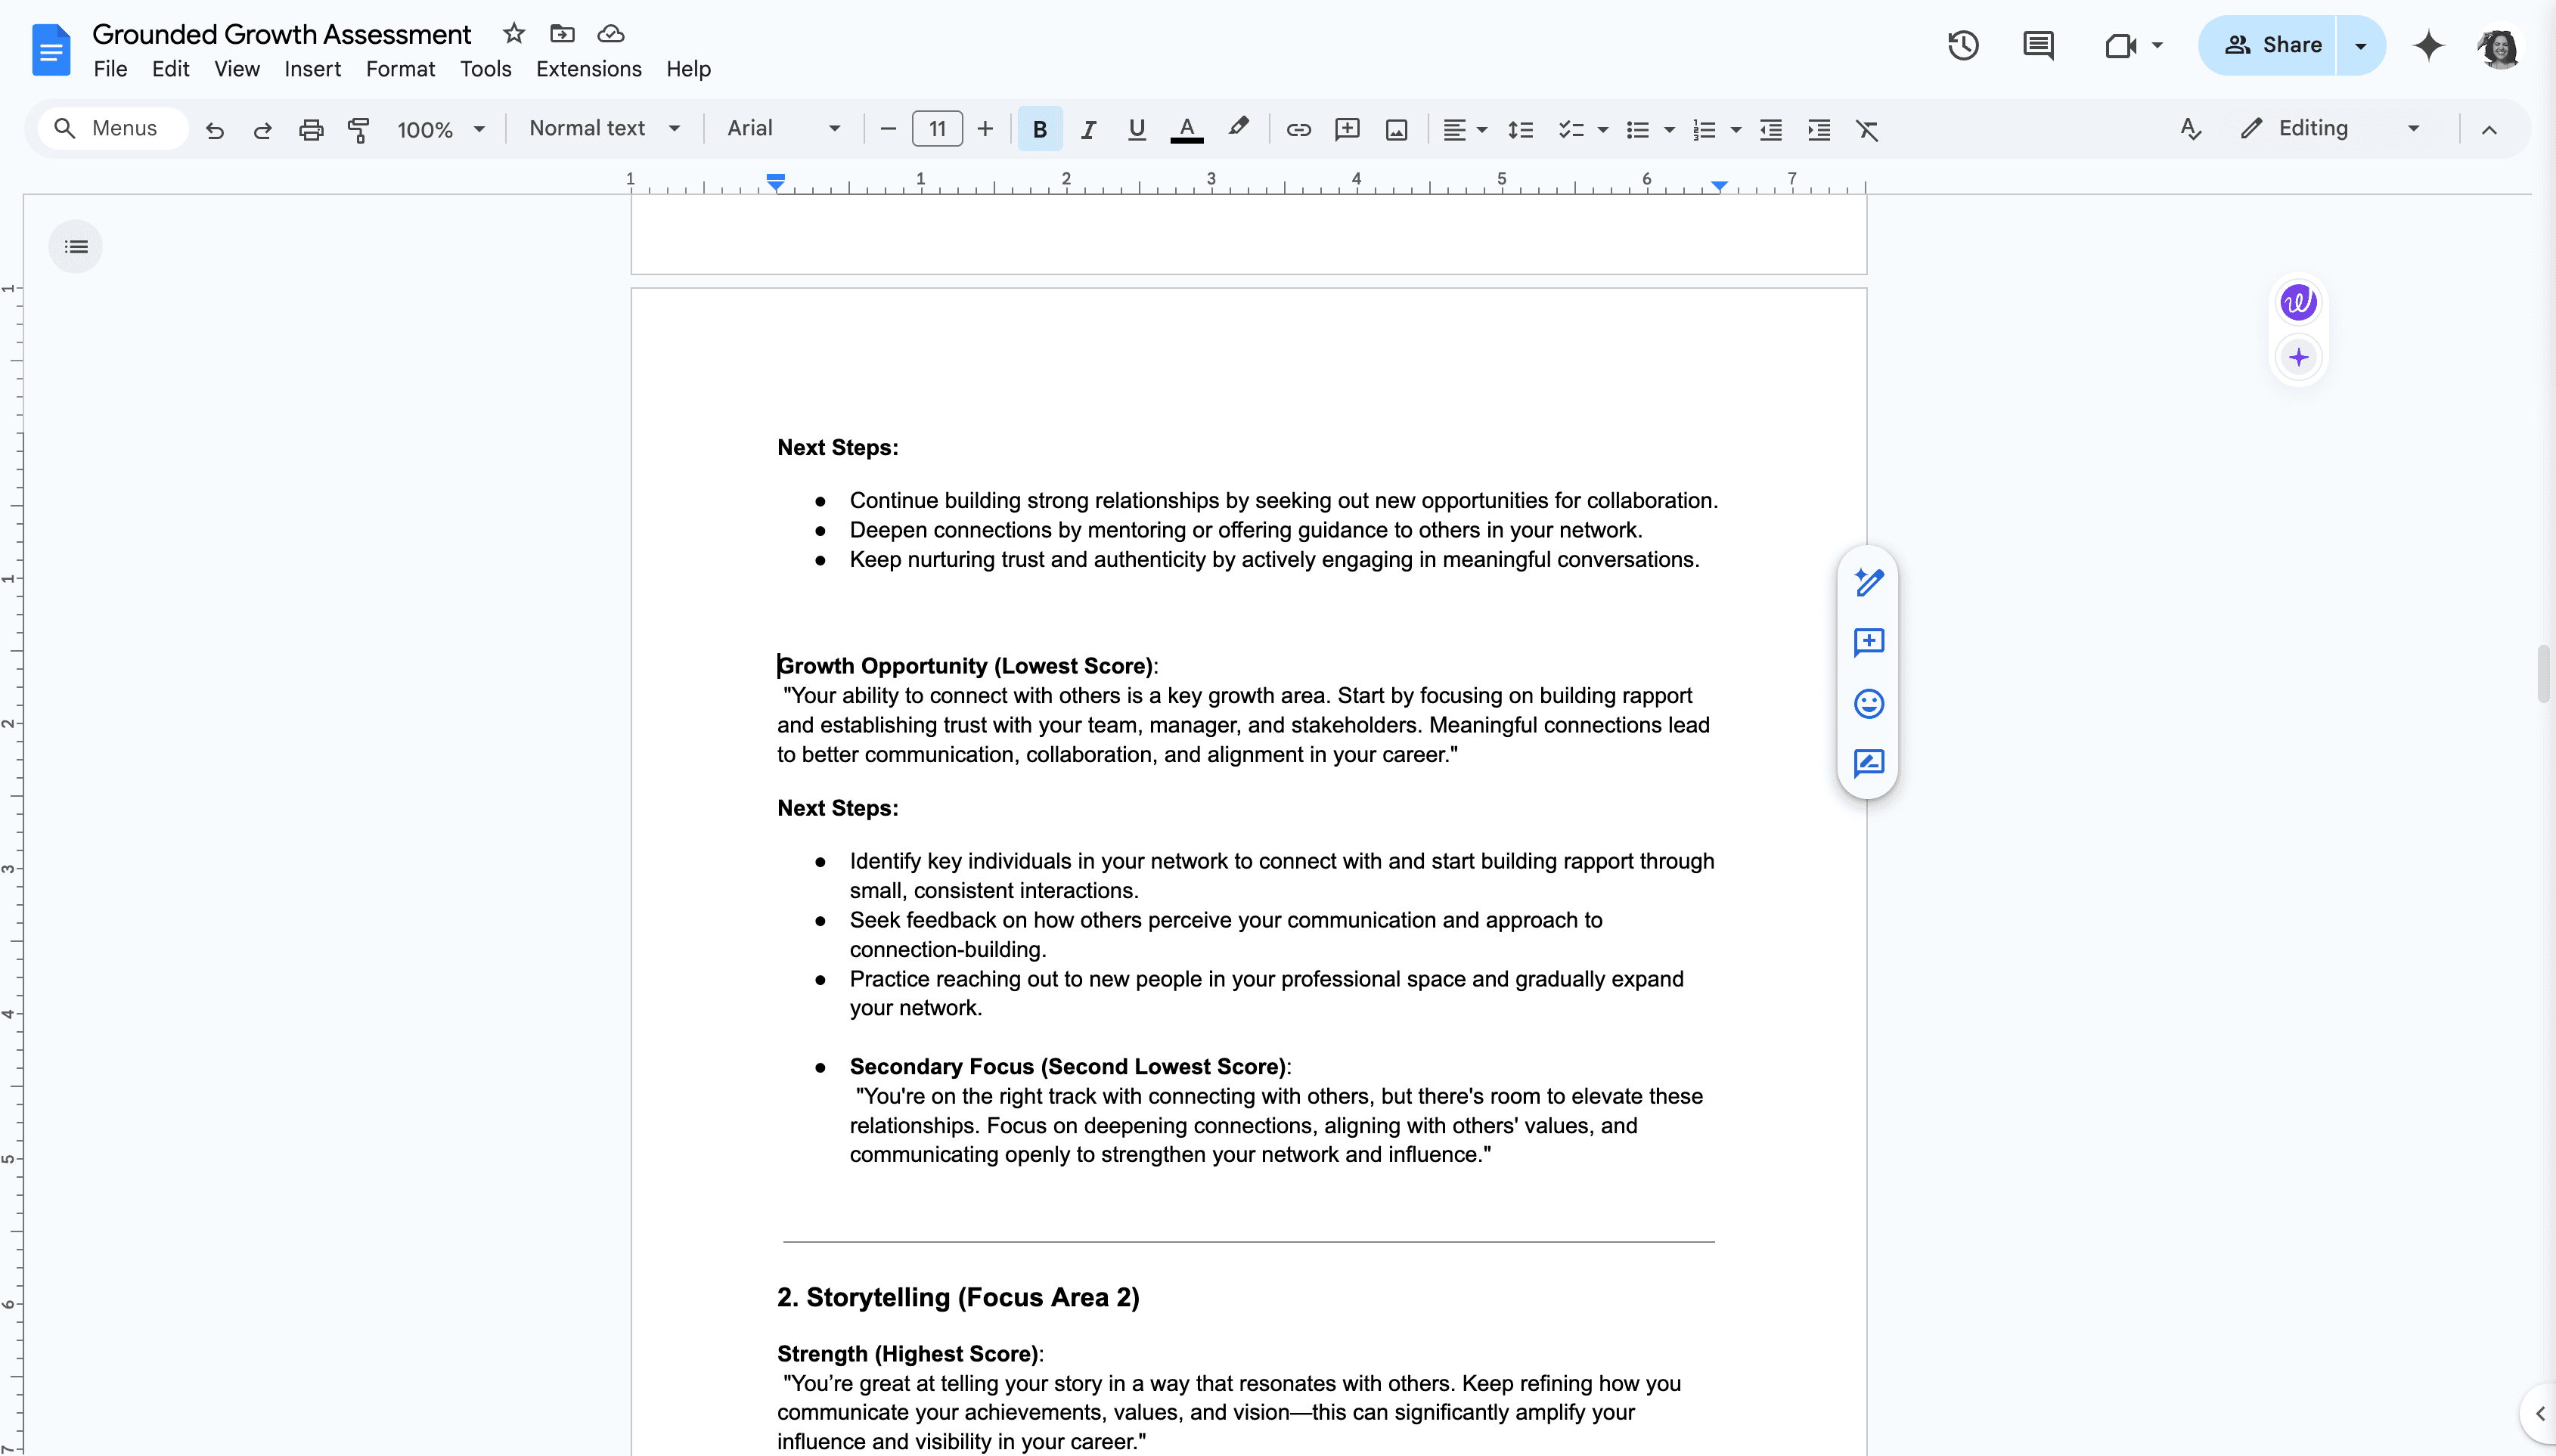
Task: Click the font size field
Action: 937,129
